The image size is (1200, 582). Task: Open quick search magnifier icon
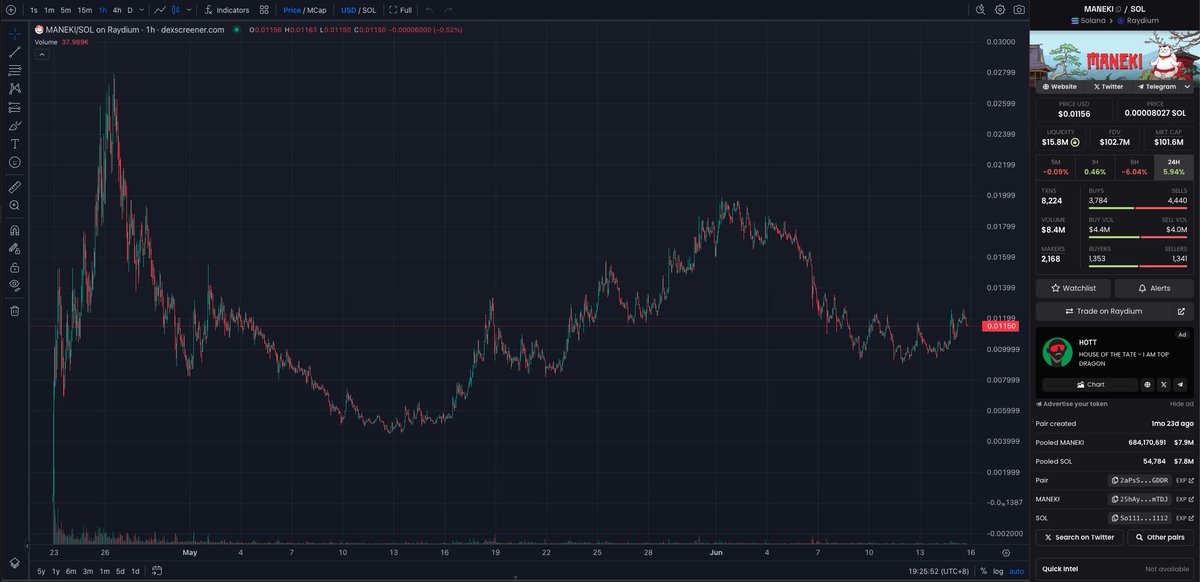[x=980, y=10]
